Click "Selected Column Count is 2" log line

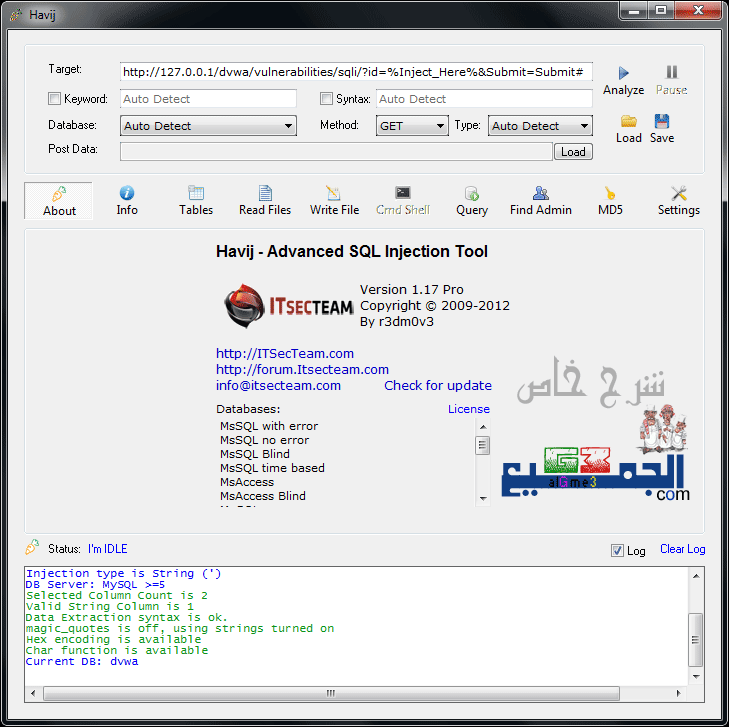117,595
